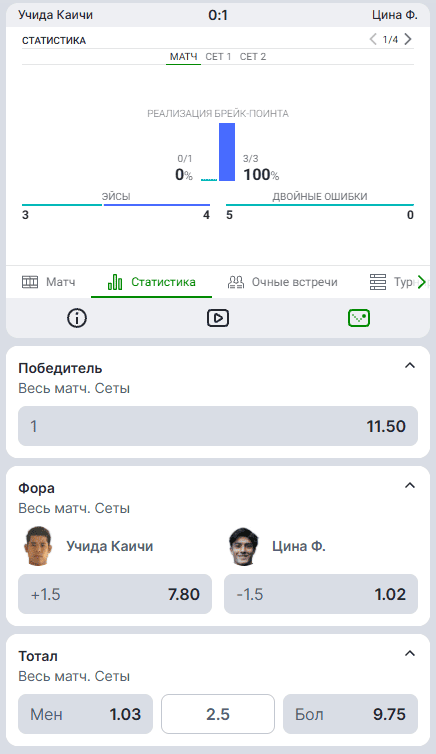Image resolution: width=436 pixels, height=754 pixels.
Task: Click Учида Каичи player photo
Action: coord(38,546)
